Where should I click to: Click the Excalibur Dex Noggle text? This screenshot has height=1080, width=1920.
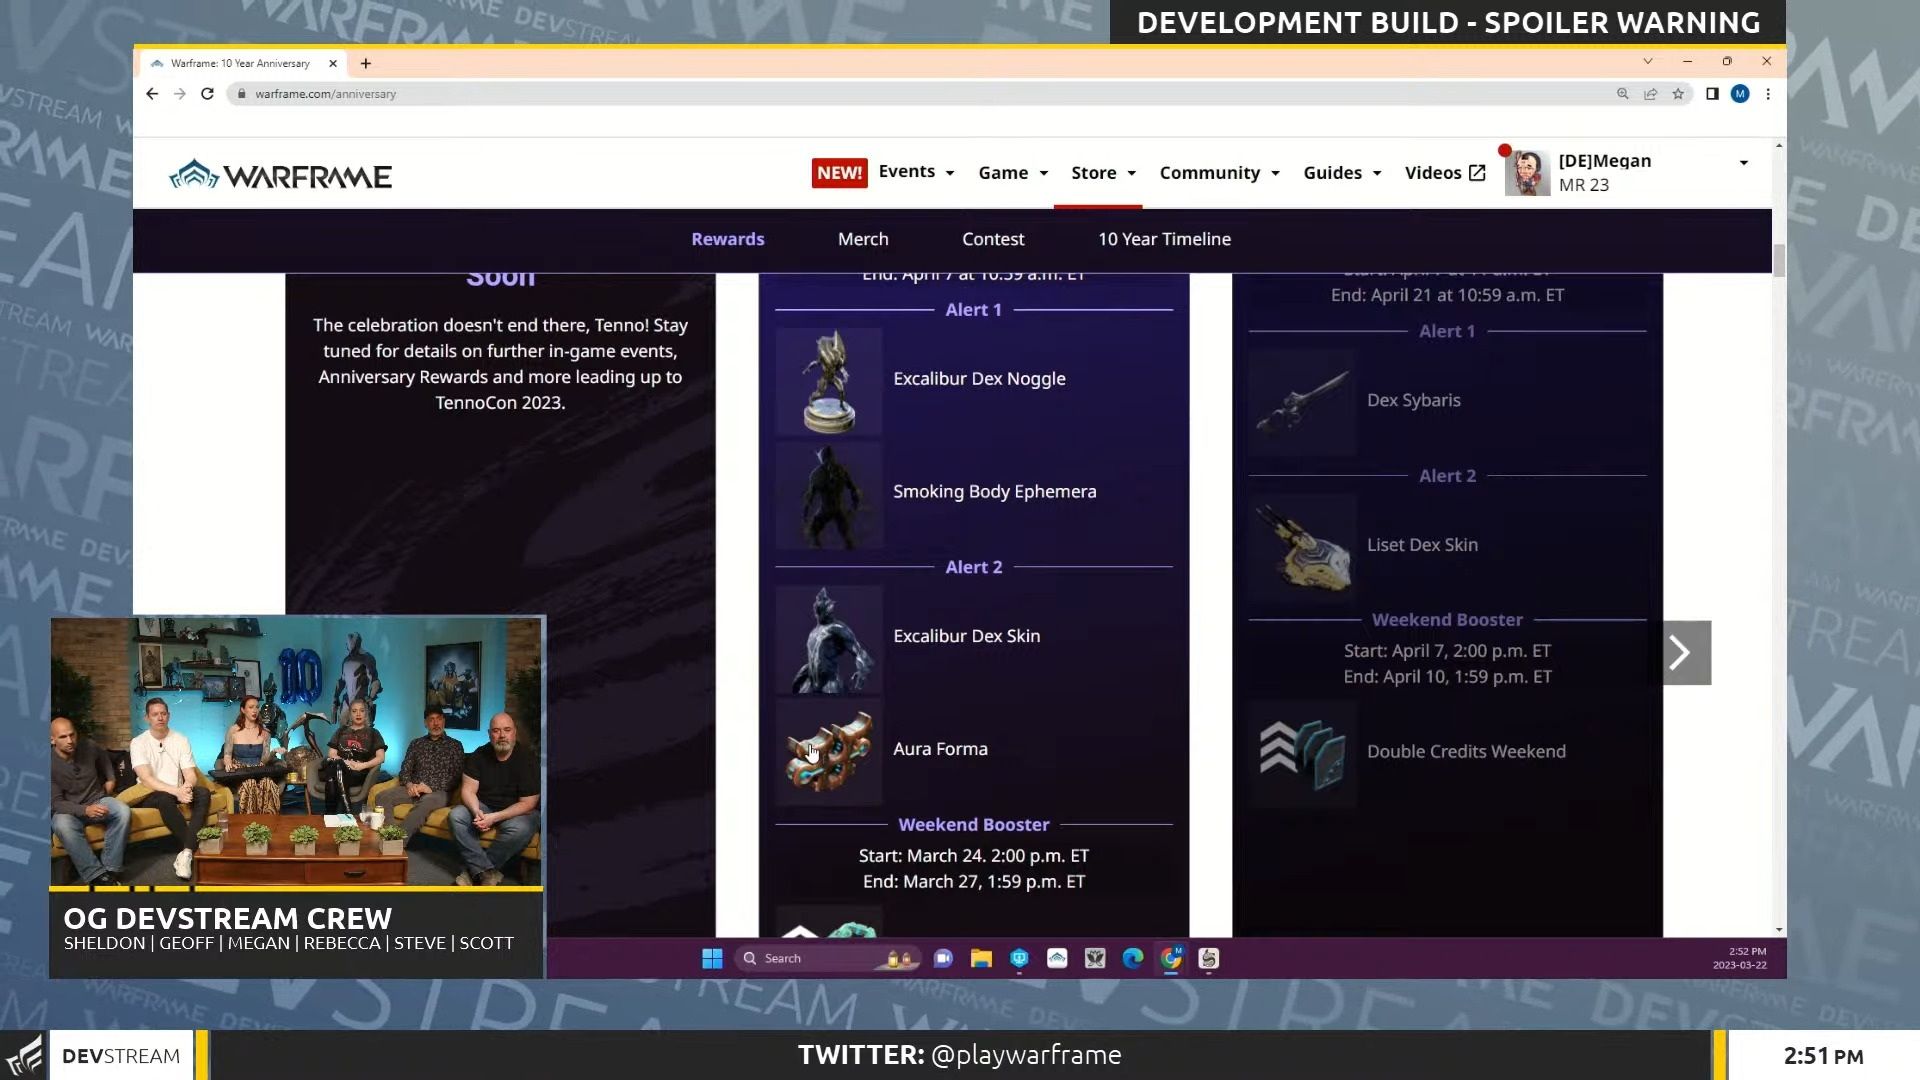[979, 379]
